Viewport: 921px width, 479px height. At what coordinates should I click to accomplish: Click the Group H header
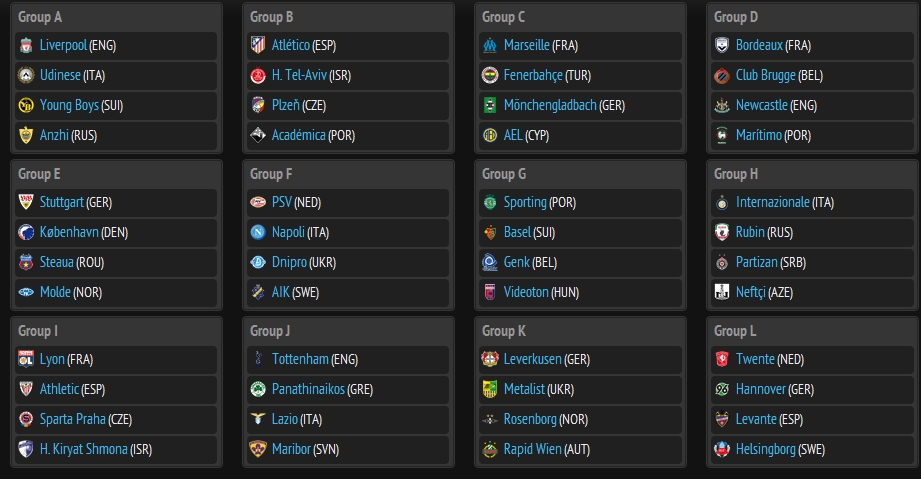click(736, 174)
